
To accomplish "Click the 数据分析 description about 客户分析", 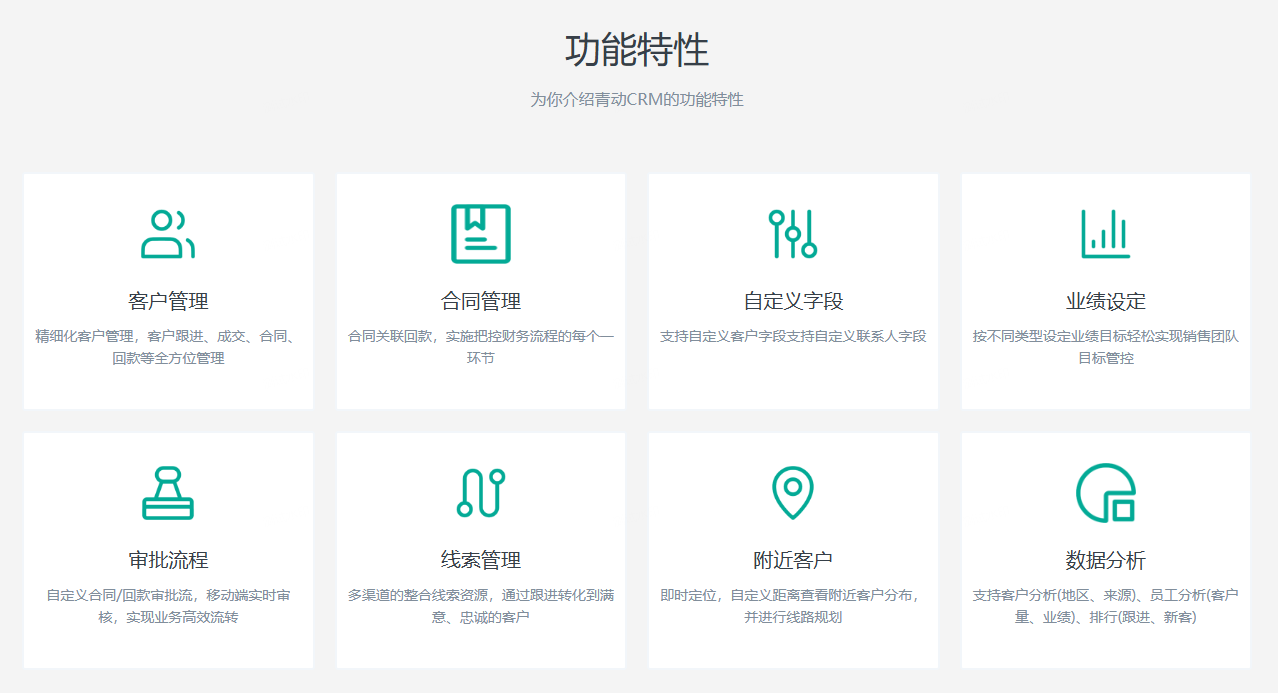I will click(x=1105, y=606).
